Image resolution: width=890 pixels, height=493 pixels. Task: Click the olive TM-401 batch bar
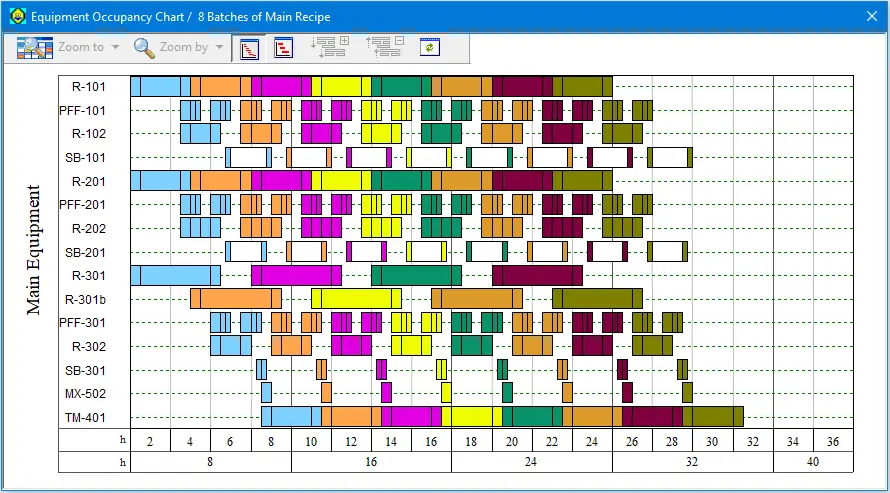click(x=712, y=417)
